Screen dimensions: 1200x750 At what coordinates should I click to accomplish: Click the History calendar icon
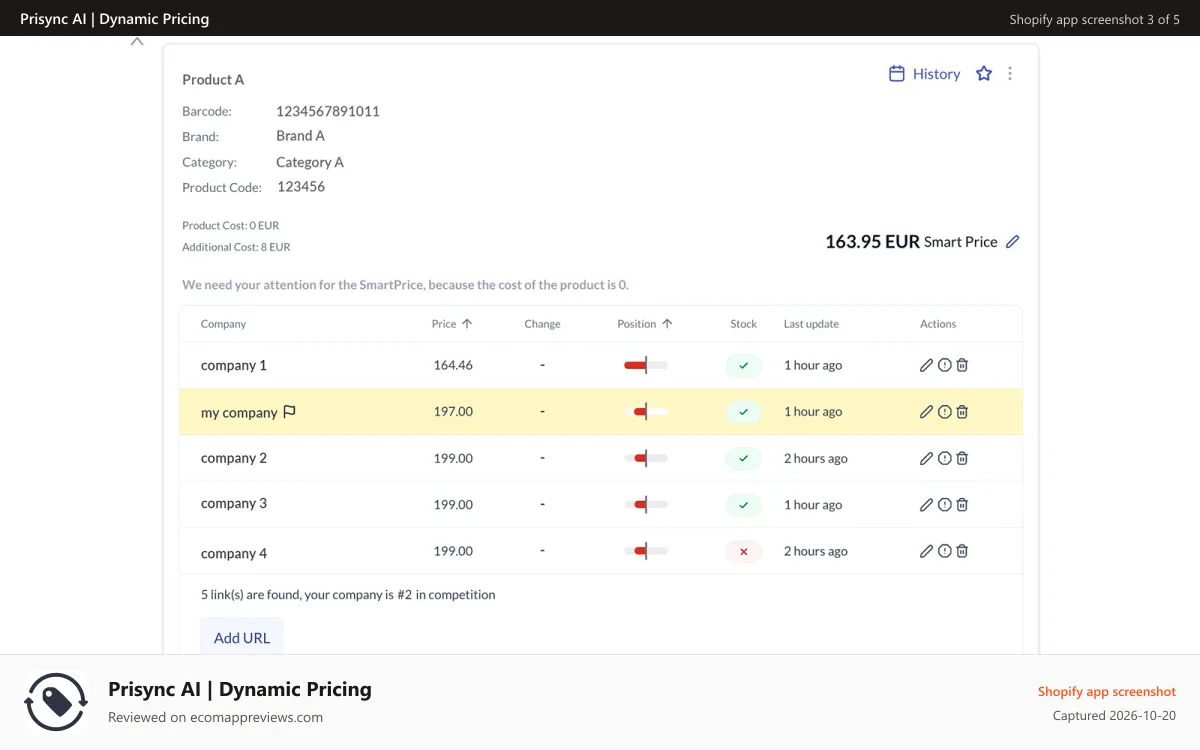point(897,74)
